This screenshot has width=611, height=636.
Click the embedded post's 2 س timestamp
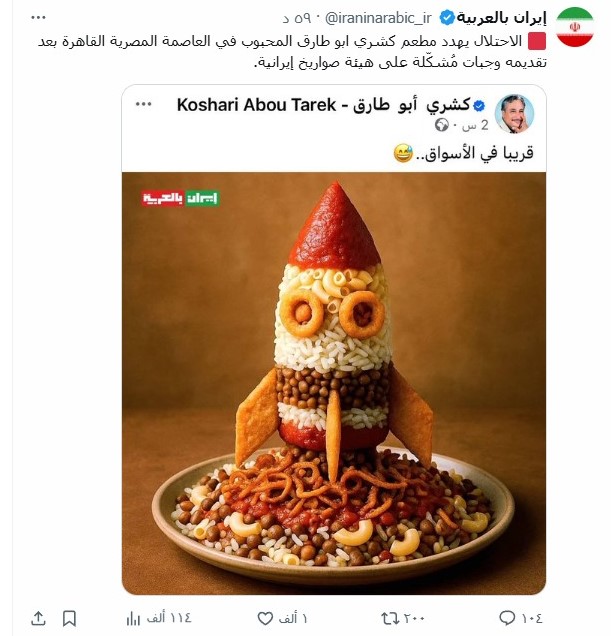469,126
